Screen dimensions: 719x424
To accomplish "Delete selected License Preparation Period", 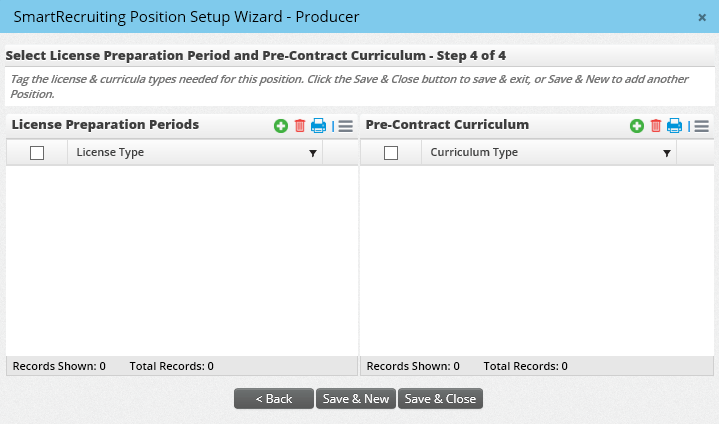I will pyautogui.click(x=300, y=126).
